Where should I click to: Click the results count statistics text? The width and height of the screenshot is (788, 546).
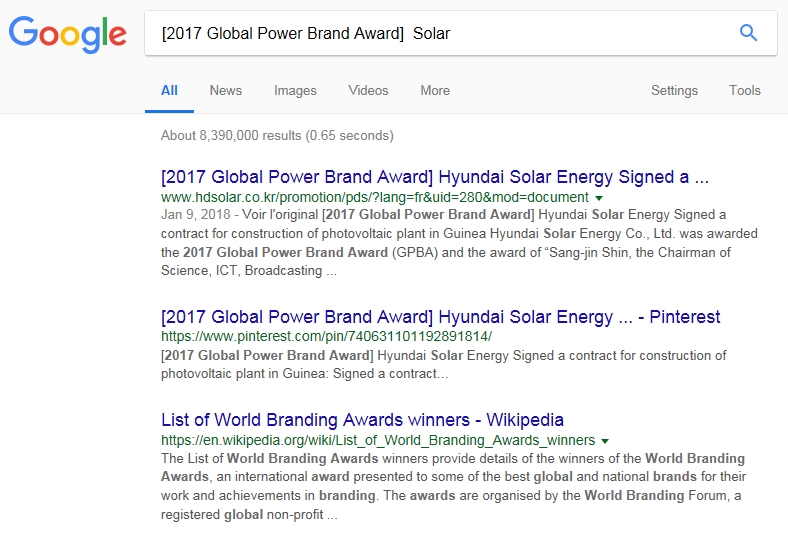click(277, 135)
